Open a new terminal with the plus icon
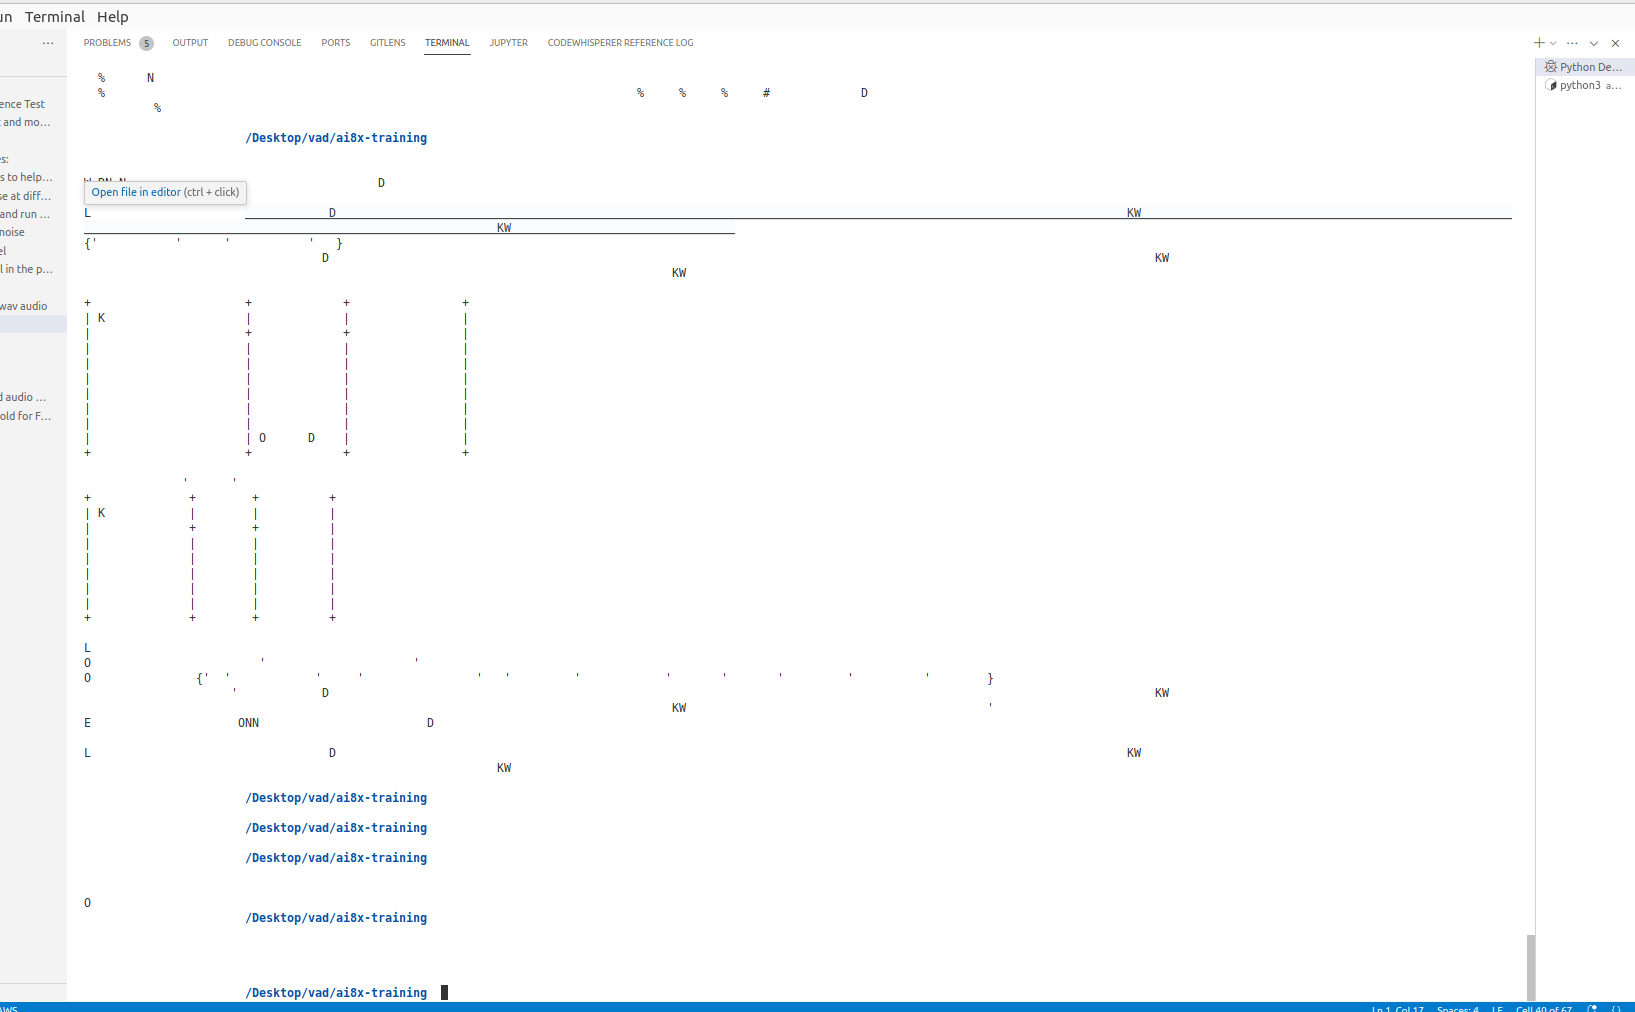The image size is (1635, 1012). click(1538, 43)
